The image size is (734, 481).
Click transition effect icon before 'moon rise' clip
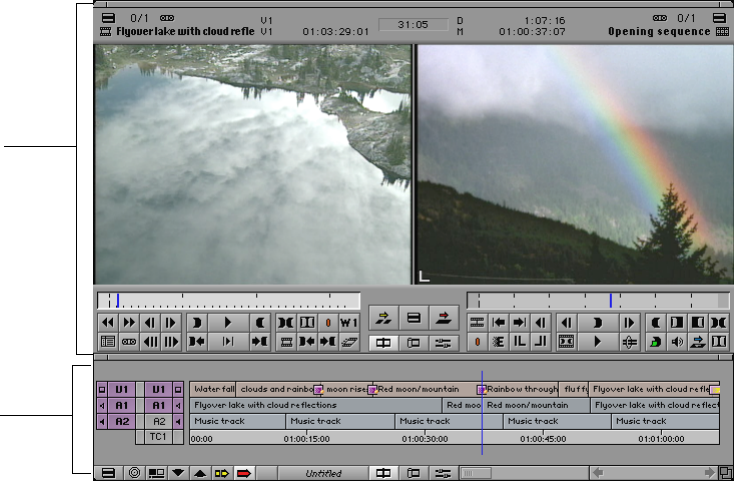318,390
